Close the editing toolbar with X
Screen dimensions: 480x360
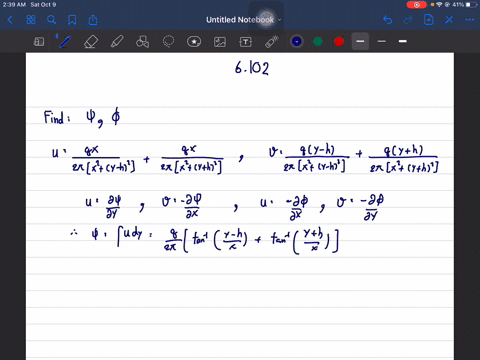449,20
